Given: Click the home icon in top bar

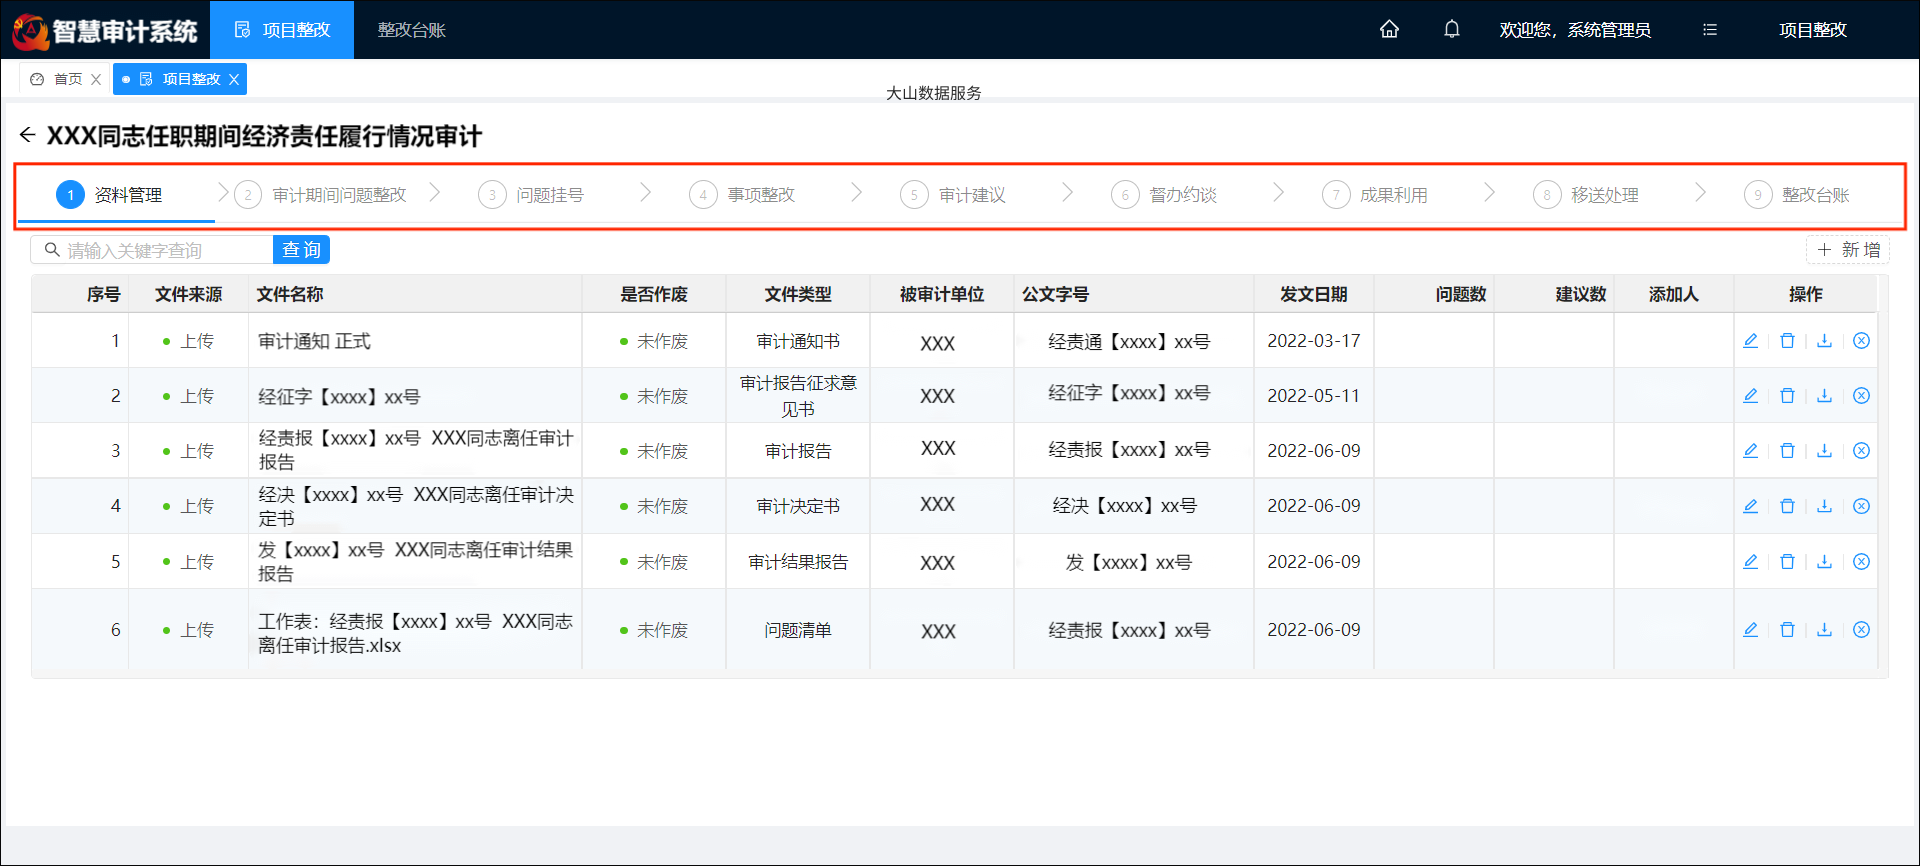Looking at the screenshot, I should pos(1389,29).
